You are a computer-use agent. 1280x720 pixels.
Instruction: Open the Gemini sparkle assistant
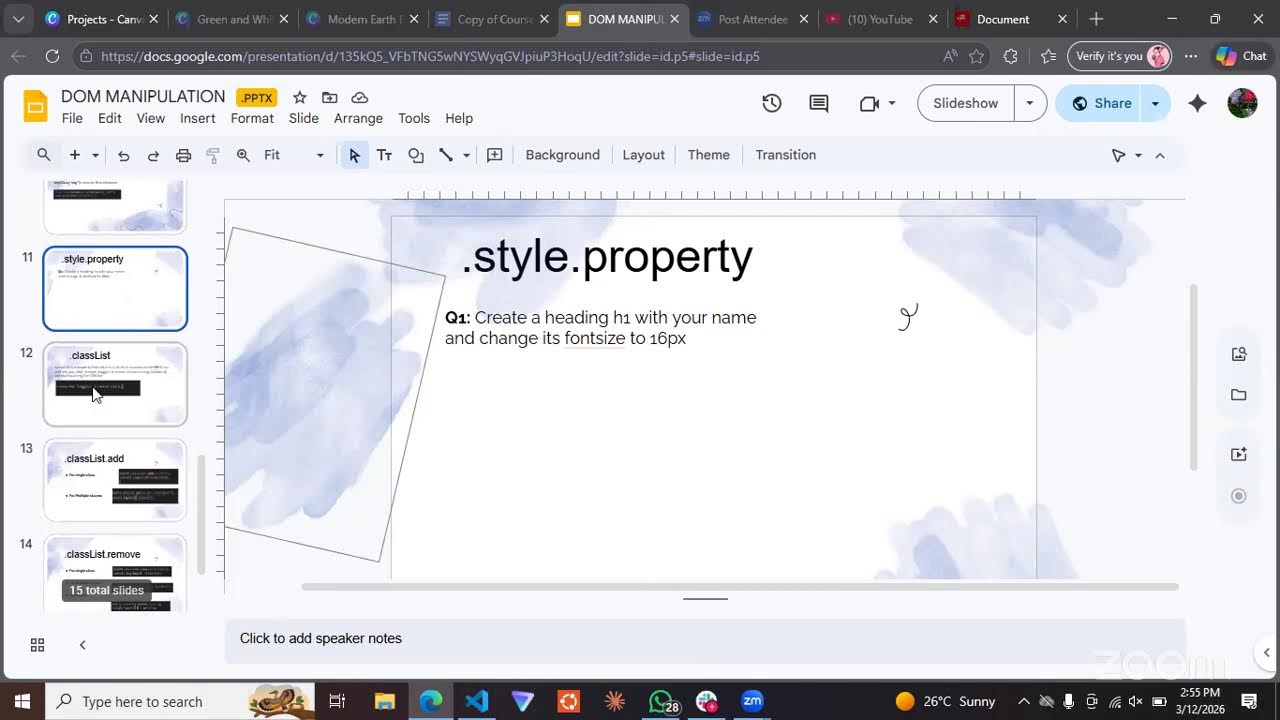tap(1197, 103)
